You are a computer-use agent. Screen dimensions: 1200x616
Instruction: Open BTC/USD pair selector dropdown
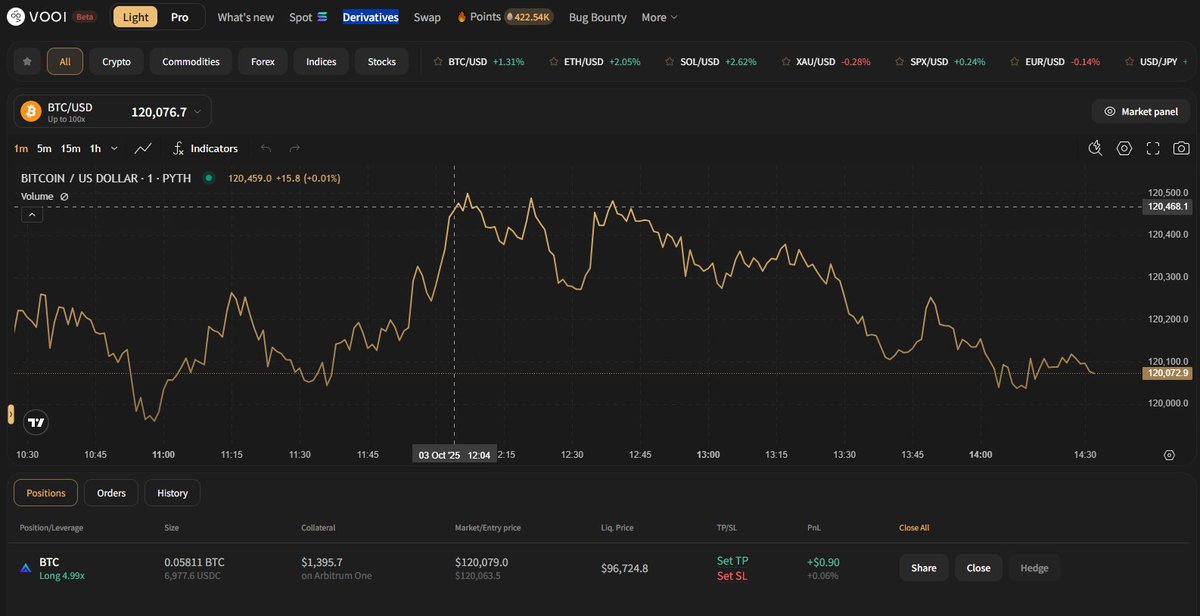[x=112, y=112]
